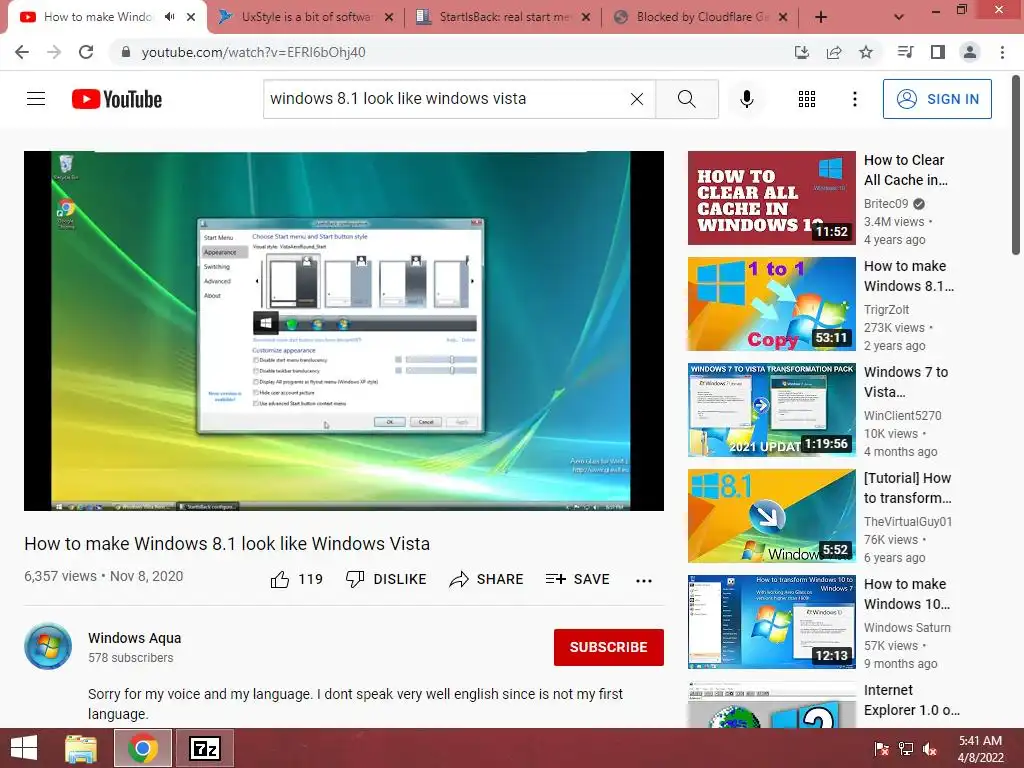The height and width of the screenshot is (768, 1024).
Task: Open YouTube settings three-dot menu
Action: click(854, 99)
